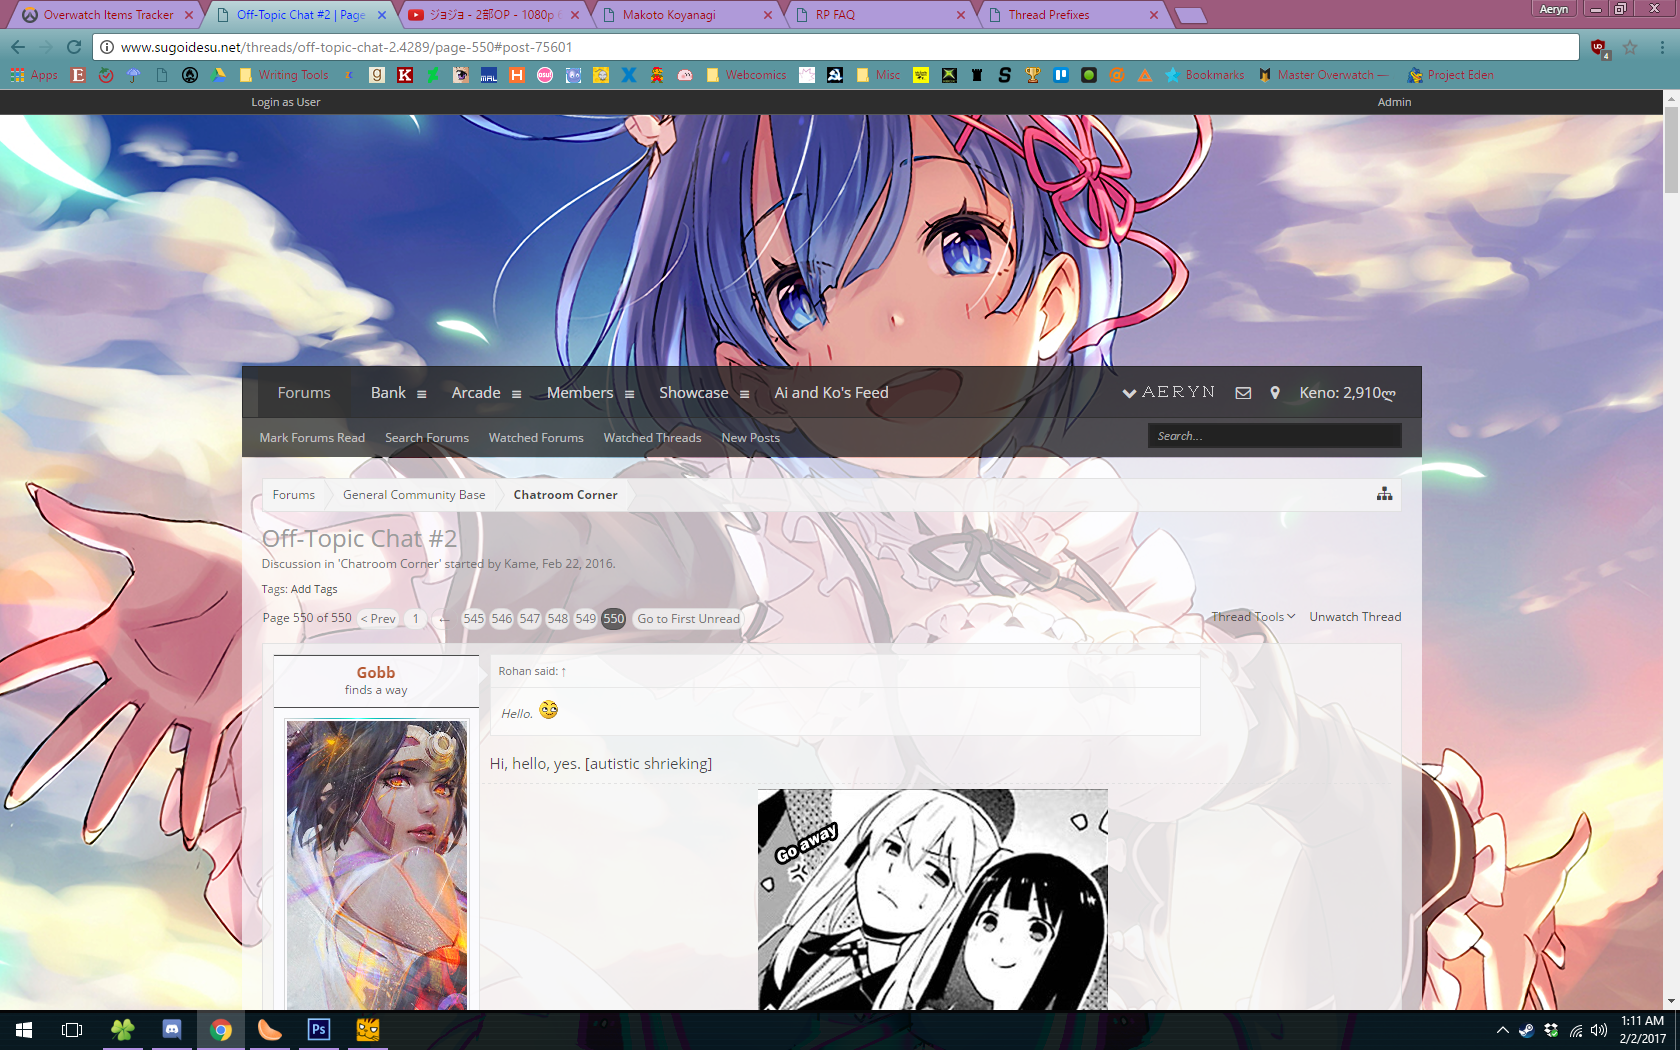Viewport: 1680px width, 1050px height.
Task: Click the uBlock Origin extension icon
Action: coord(1599,47)
